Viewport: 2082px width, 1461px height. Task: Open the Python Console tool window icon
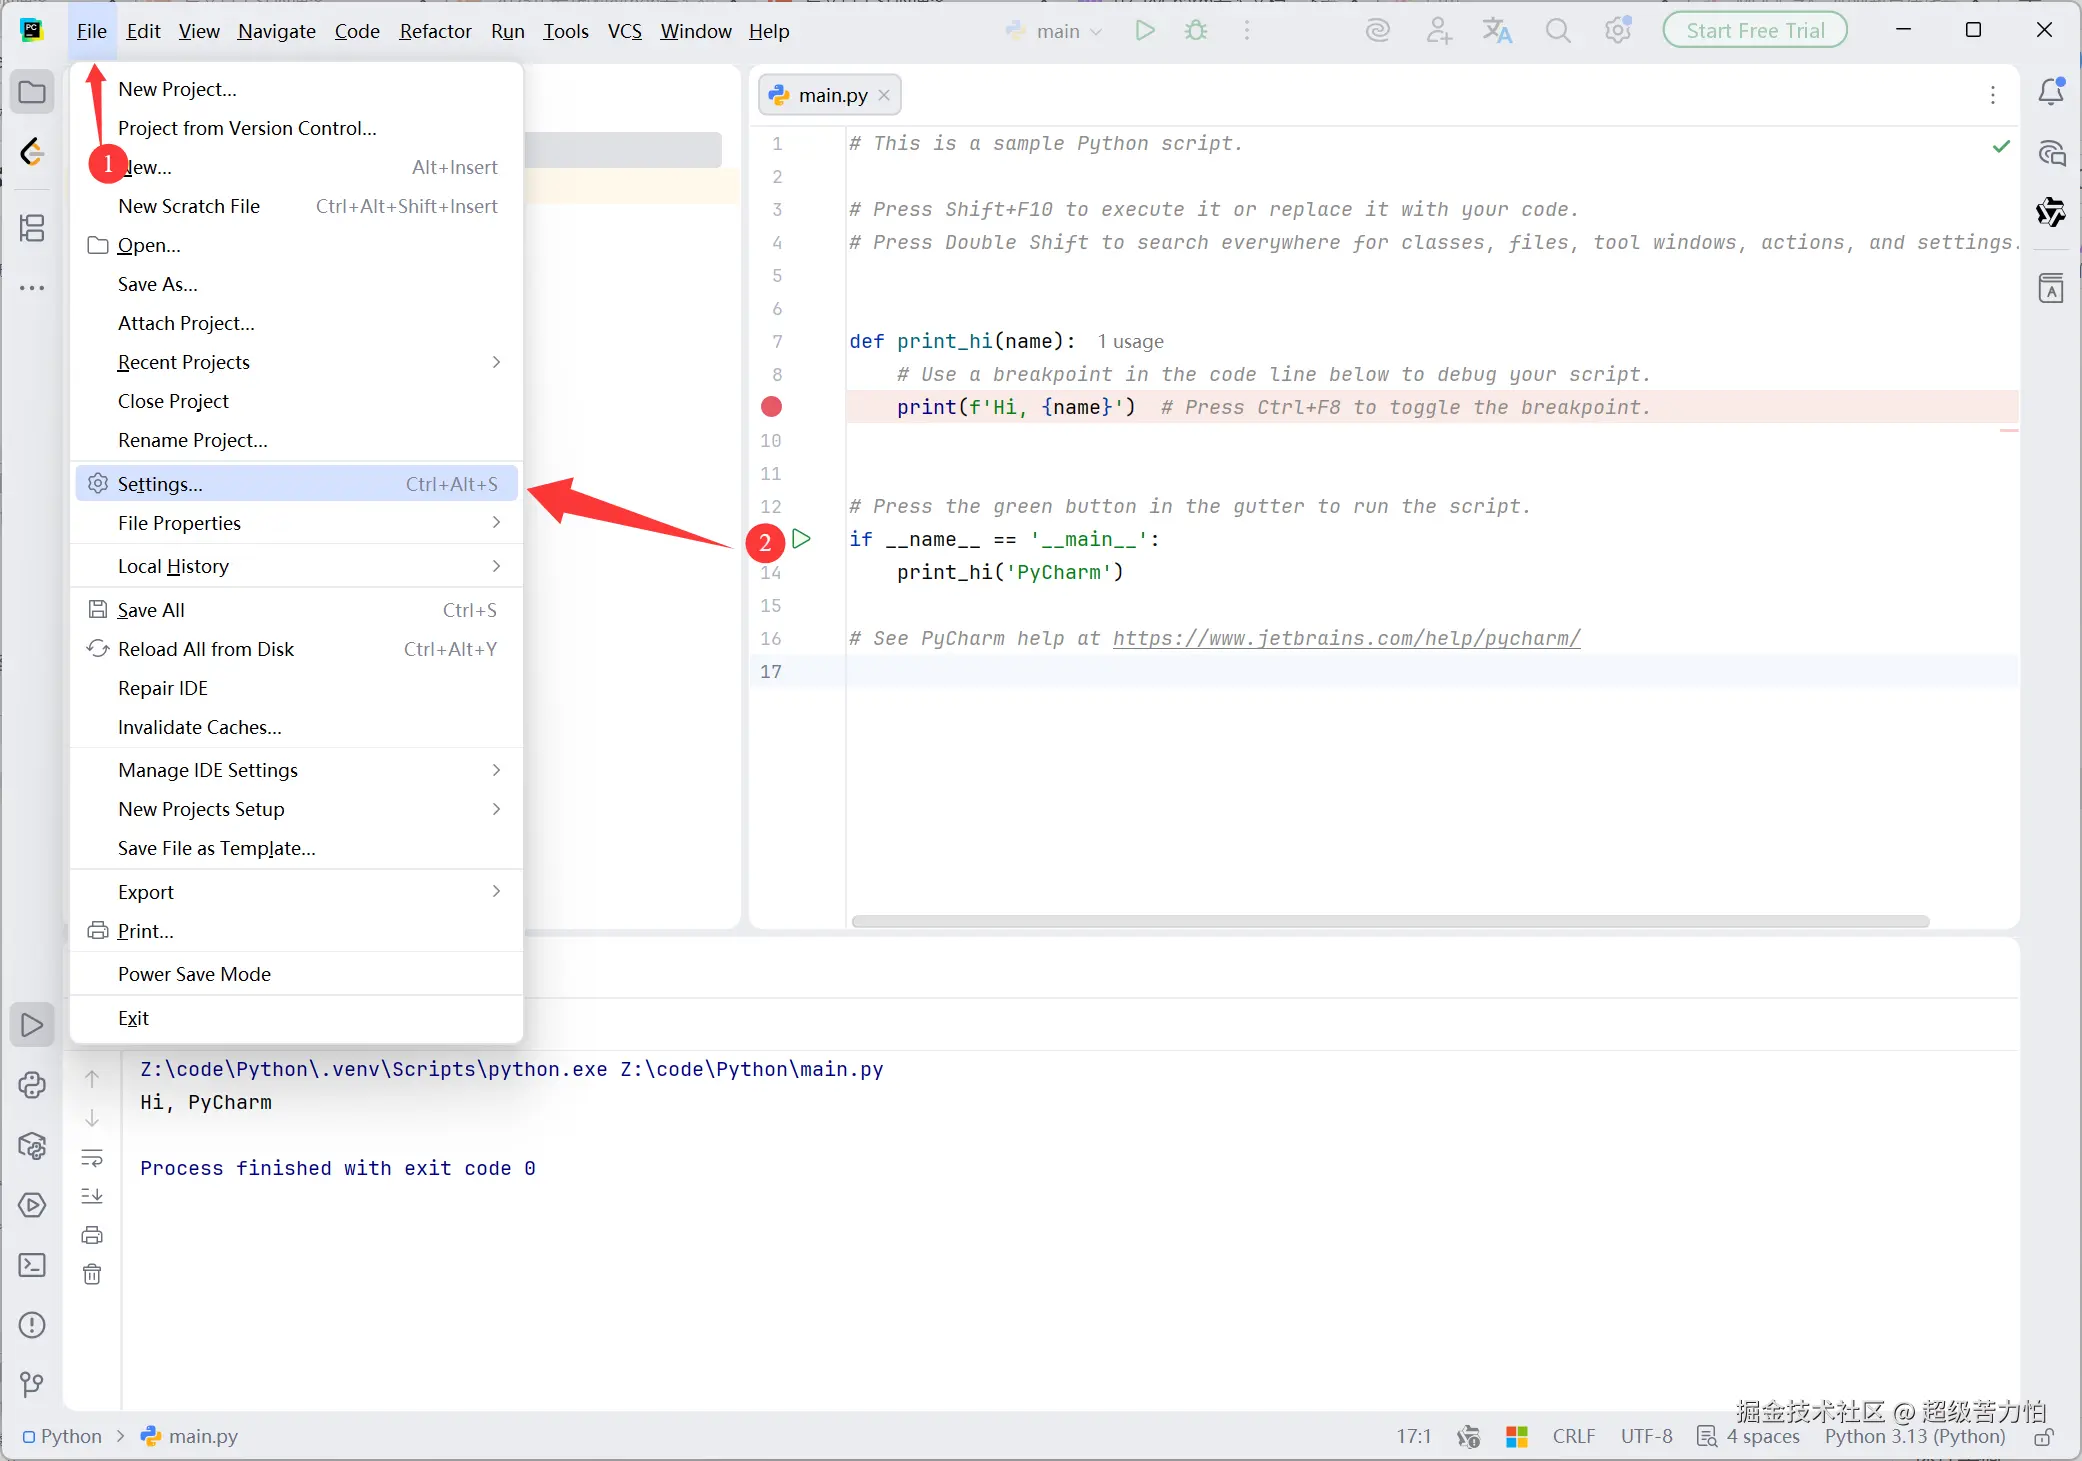click(x=32, y=1085)
